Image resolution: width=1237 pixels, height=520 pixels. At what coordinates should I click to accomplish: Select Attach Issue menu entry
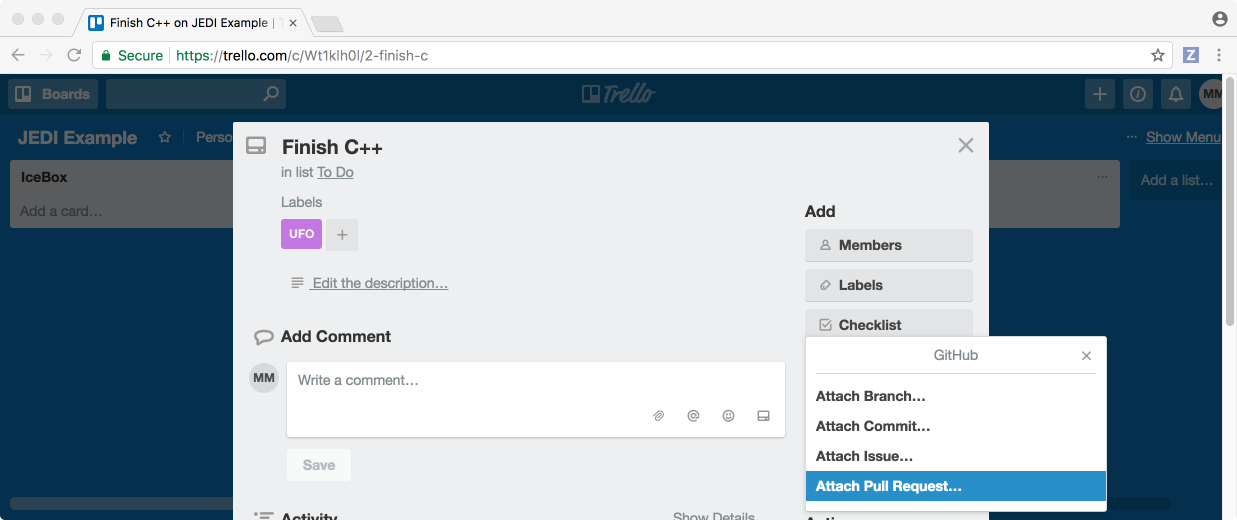click(864, 456)
